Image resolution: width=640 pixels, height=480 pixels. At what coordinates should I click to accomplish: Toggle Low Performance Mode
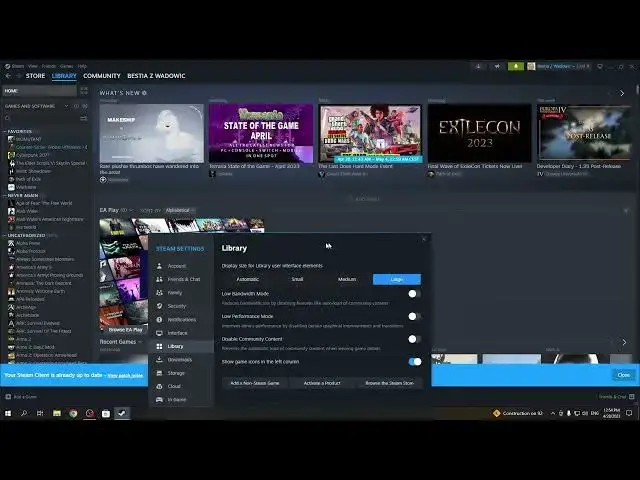click(414, 316)
